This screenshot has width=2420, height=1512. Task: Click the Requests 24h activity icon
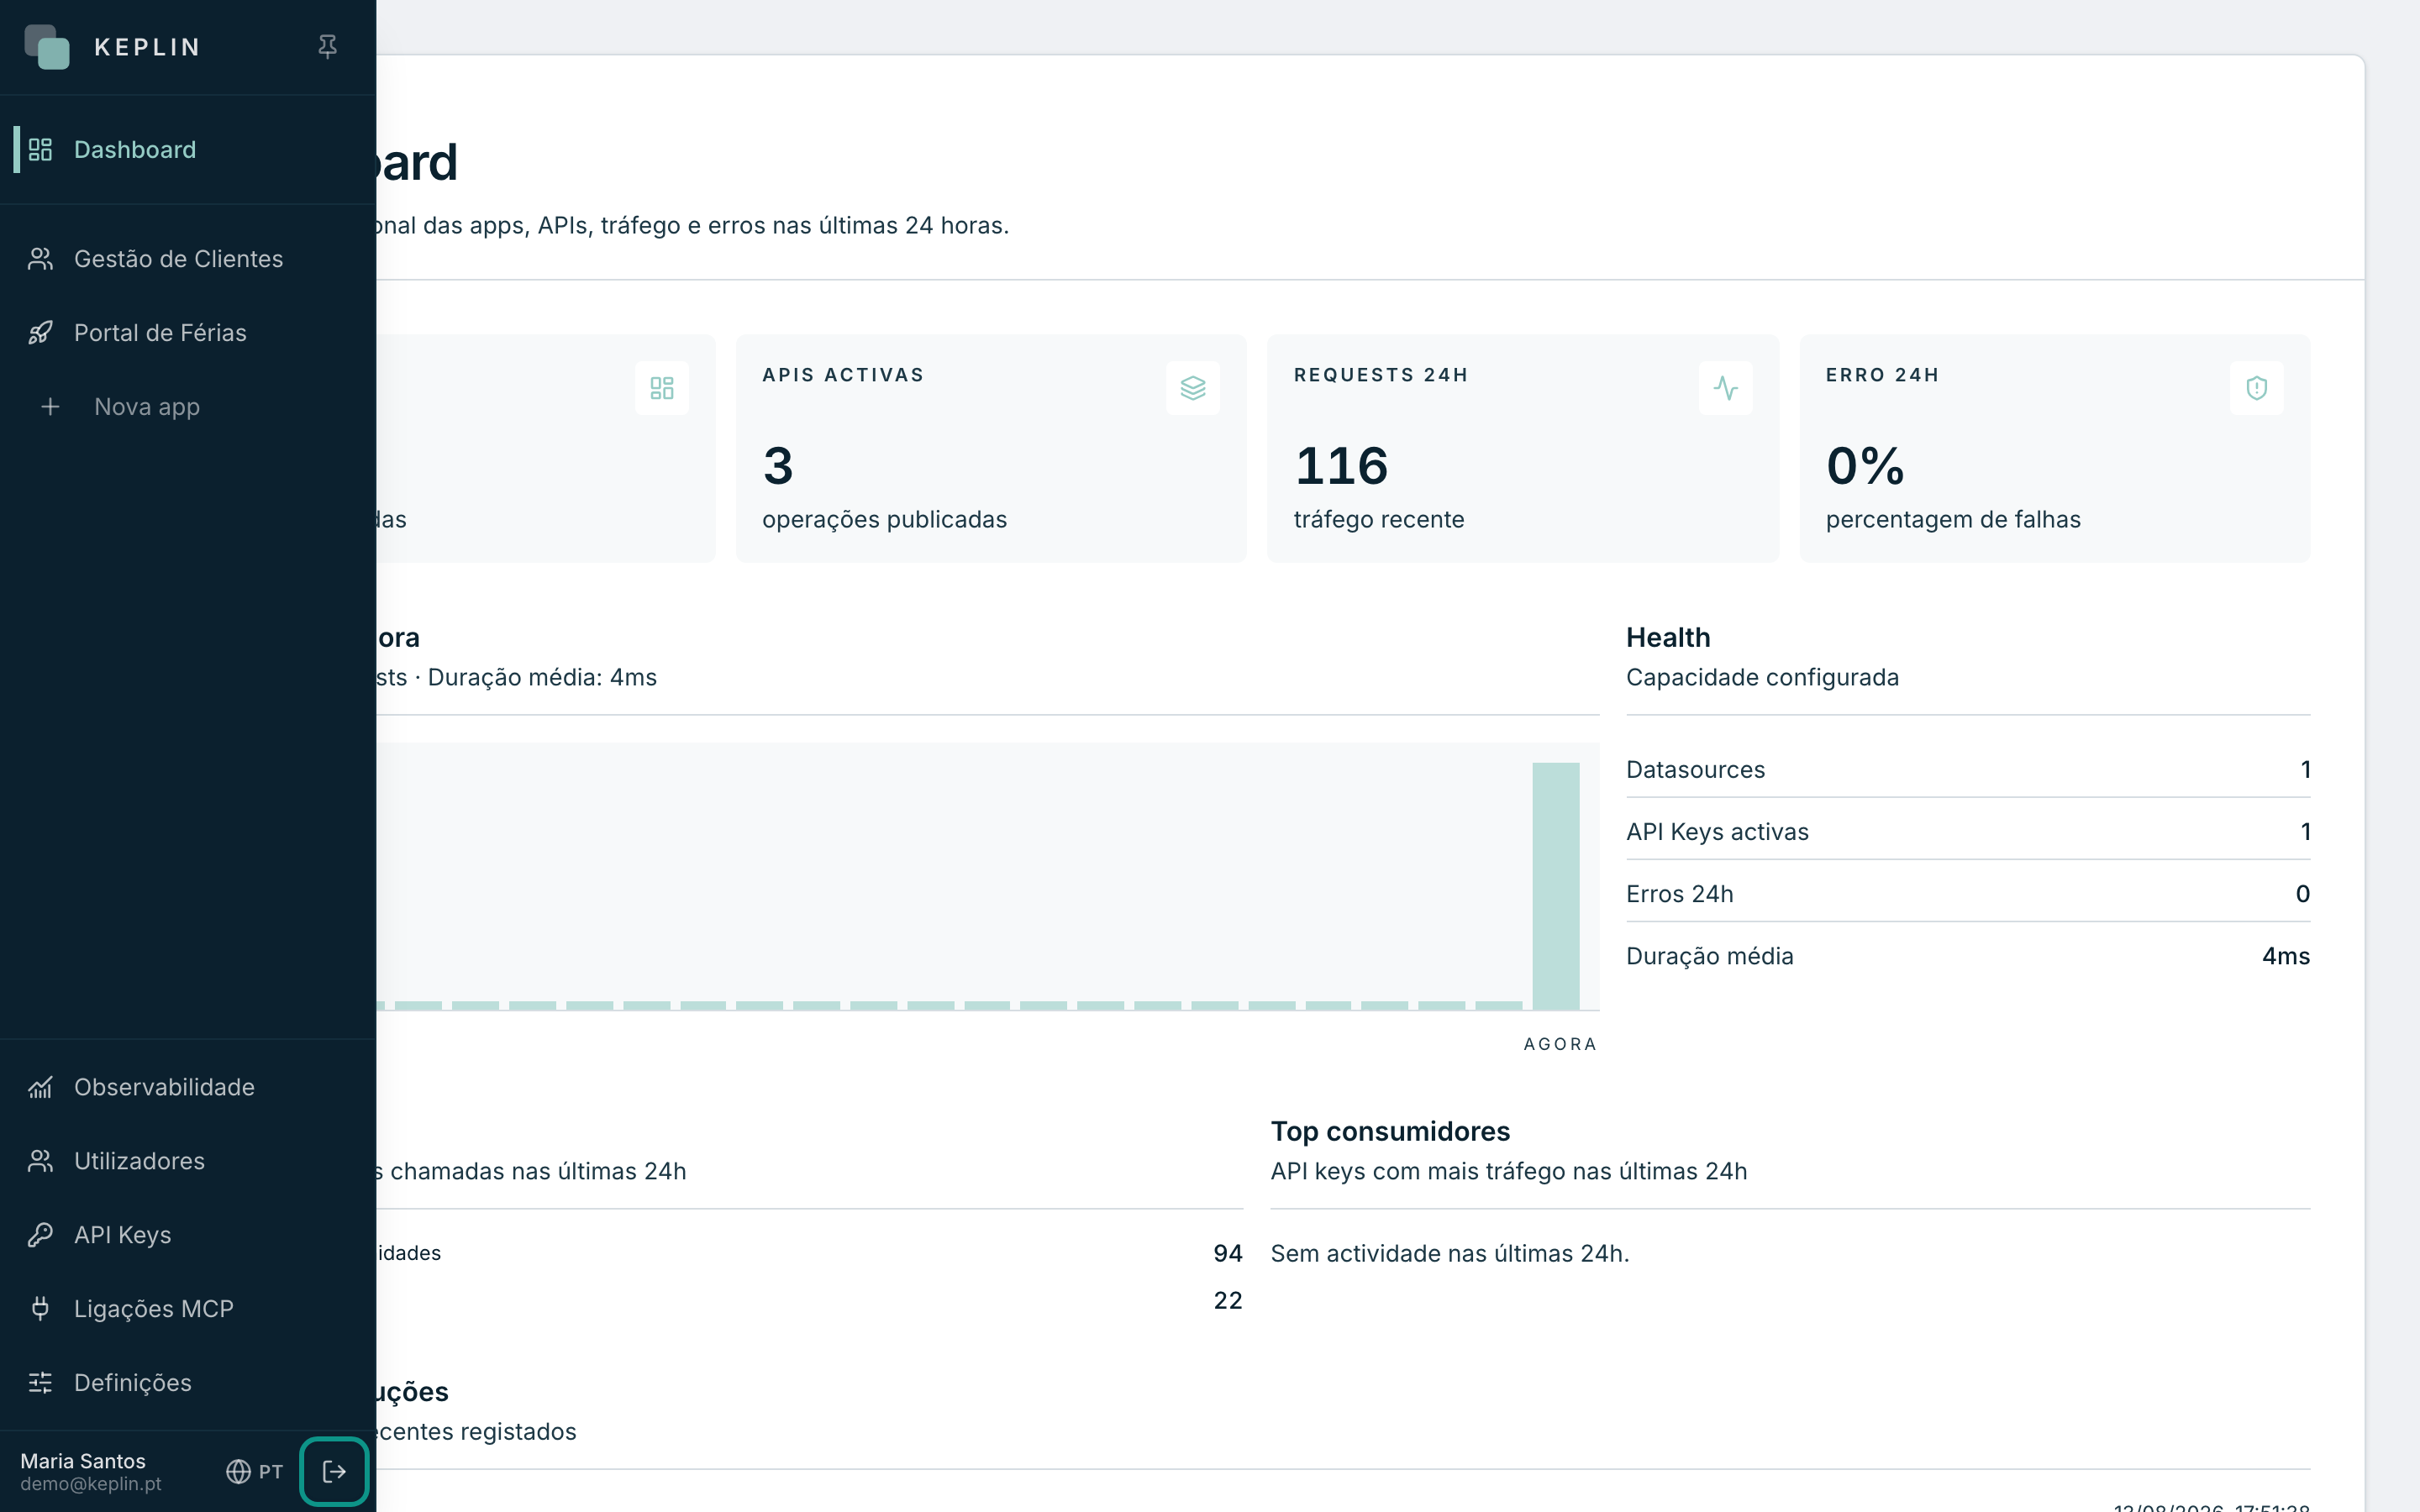tap(1725, 388)
